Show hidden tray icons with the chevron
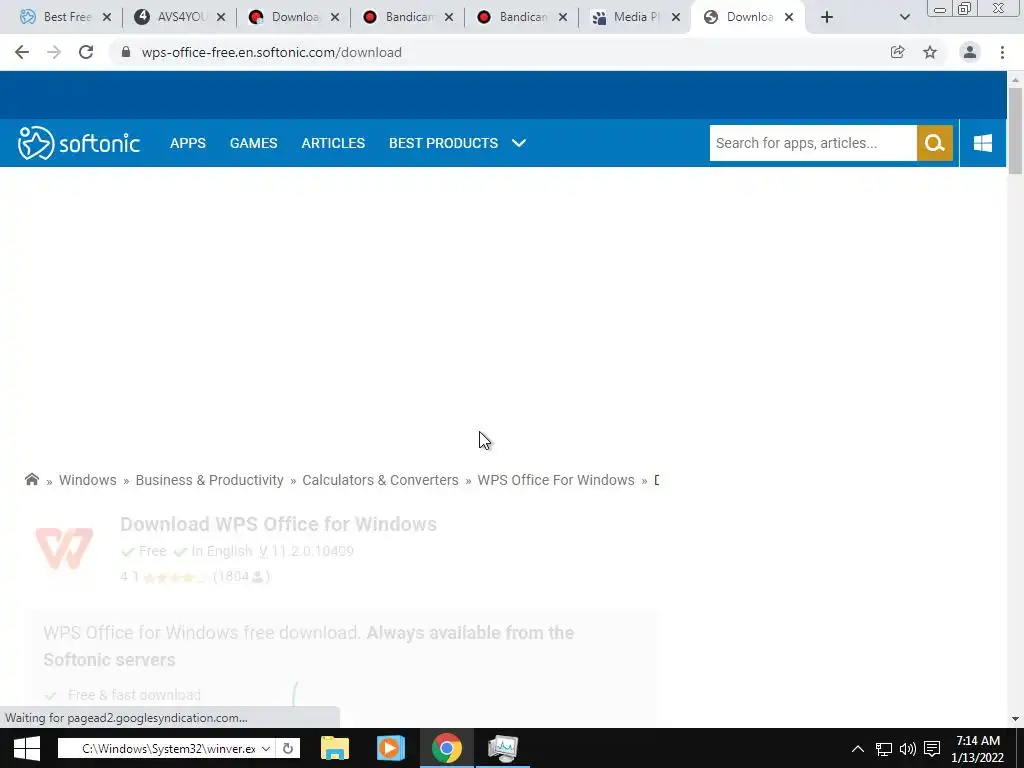Image resolution: width=1024 pixels, height=768 pixels. tap(858, 749)
